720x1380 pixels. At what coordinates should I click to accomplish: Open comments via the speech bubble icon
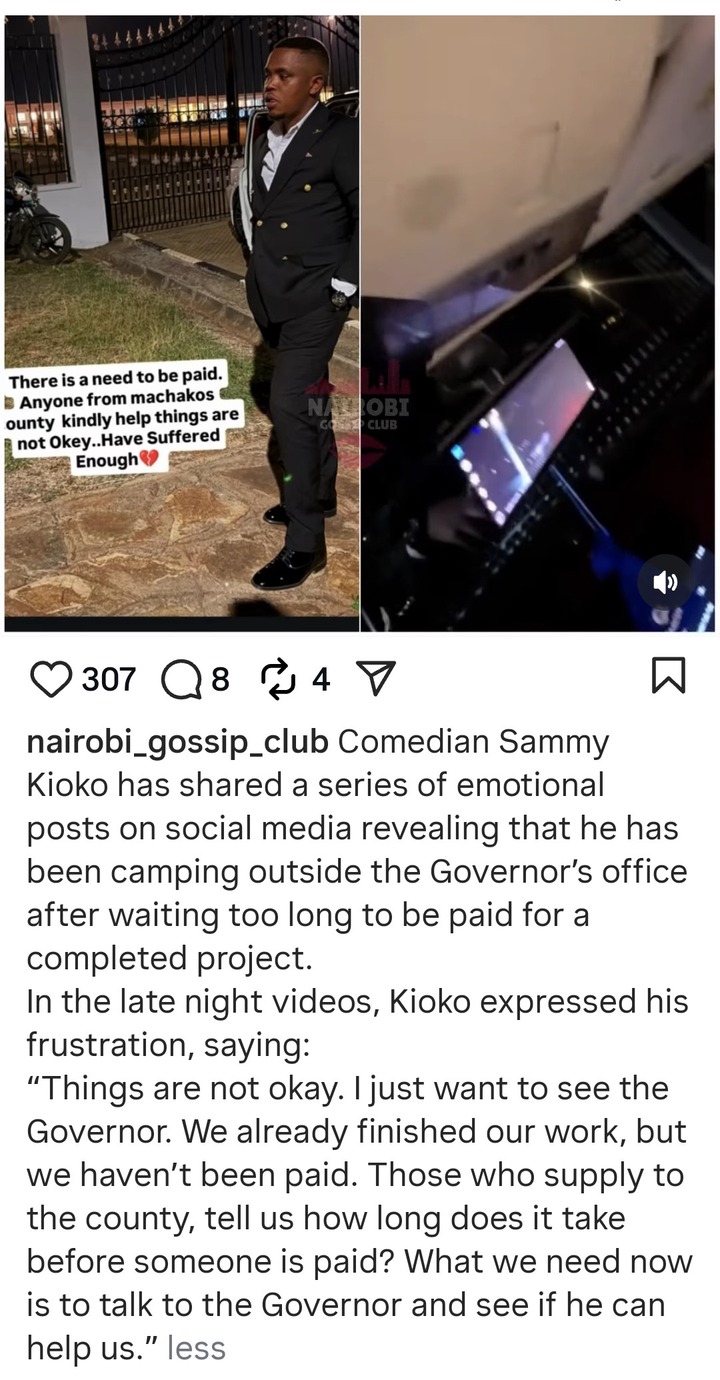click(x=180, y=679)
